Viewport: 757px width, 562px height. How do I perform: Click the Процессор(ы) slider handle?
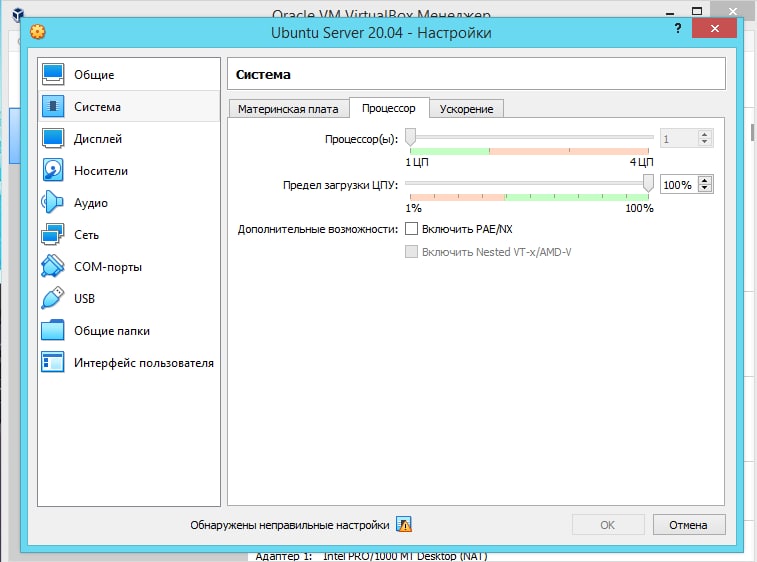pyautogui.click(x=410, y=137)
